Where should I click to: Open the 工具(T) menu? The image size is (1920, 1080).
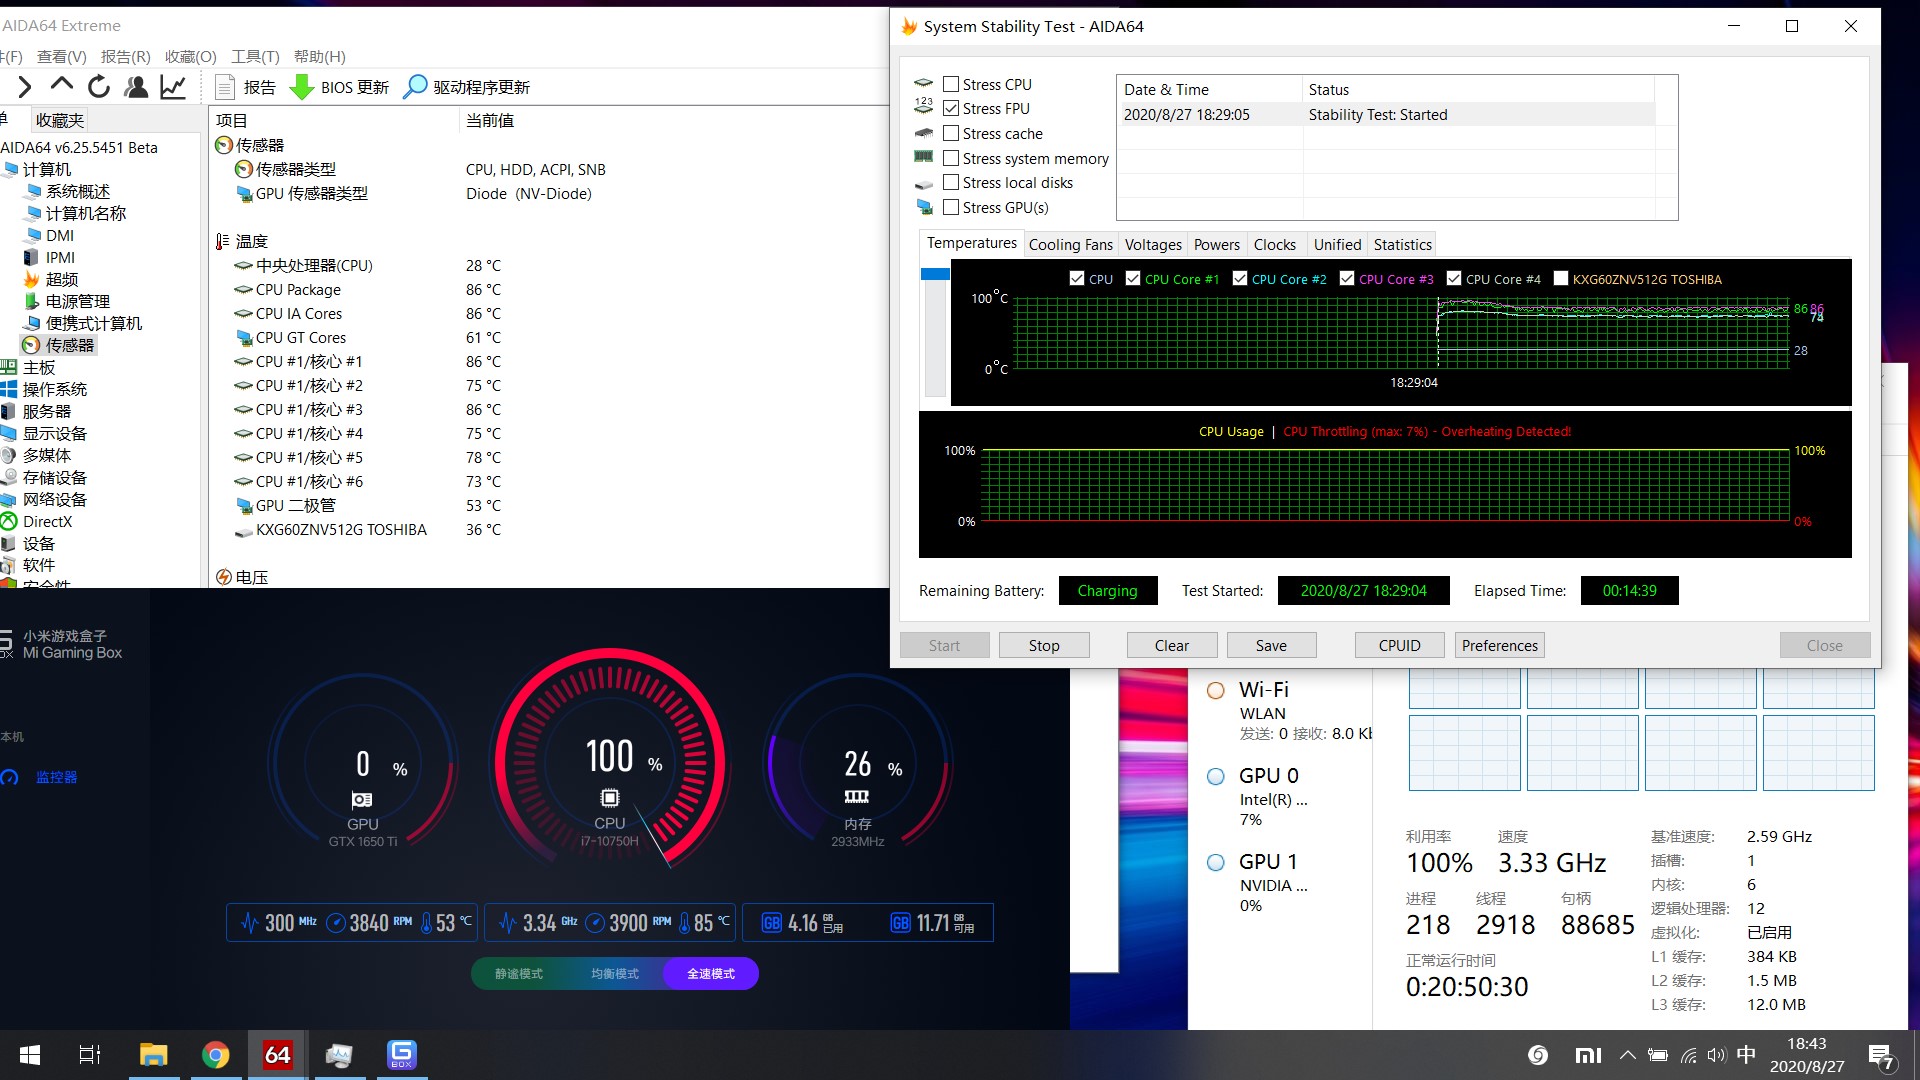pos(255,56)
